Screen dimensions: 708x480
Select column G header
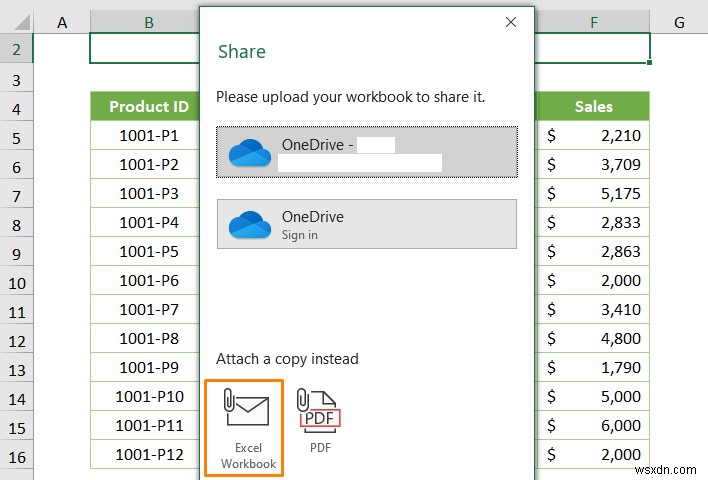[679, 22]
